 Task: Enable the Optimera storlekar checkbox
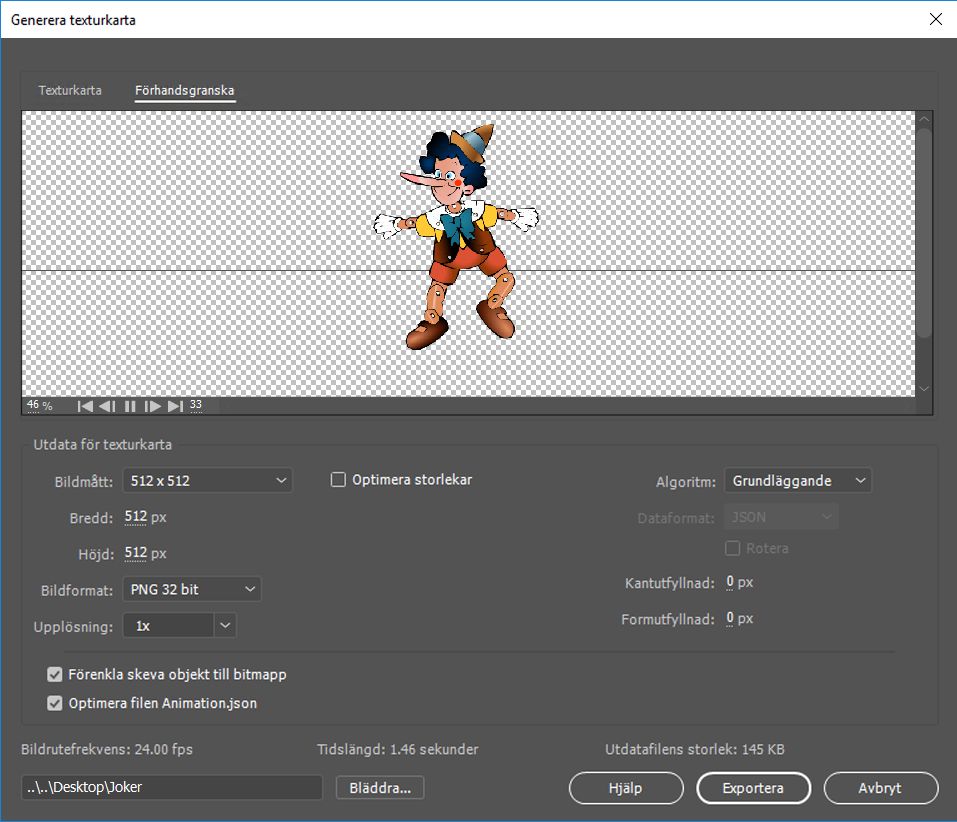coord(338,480)
